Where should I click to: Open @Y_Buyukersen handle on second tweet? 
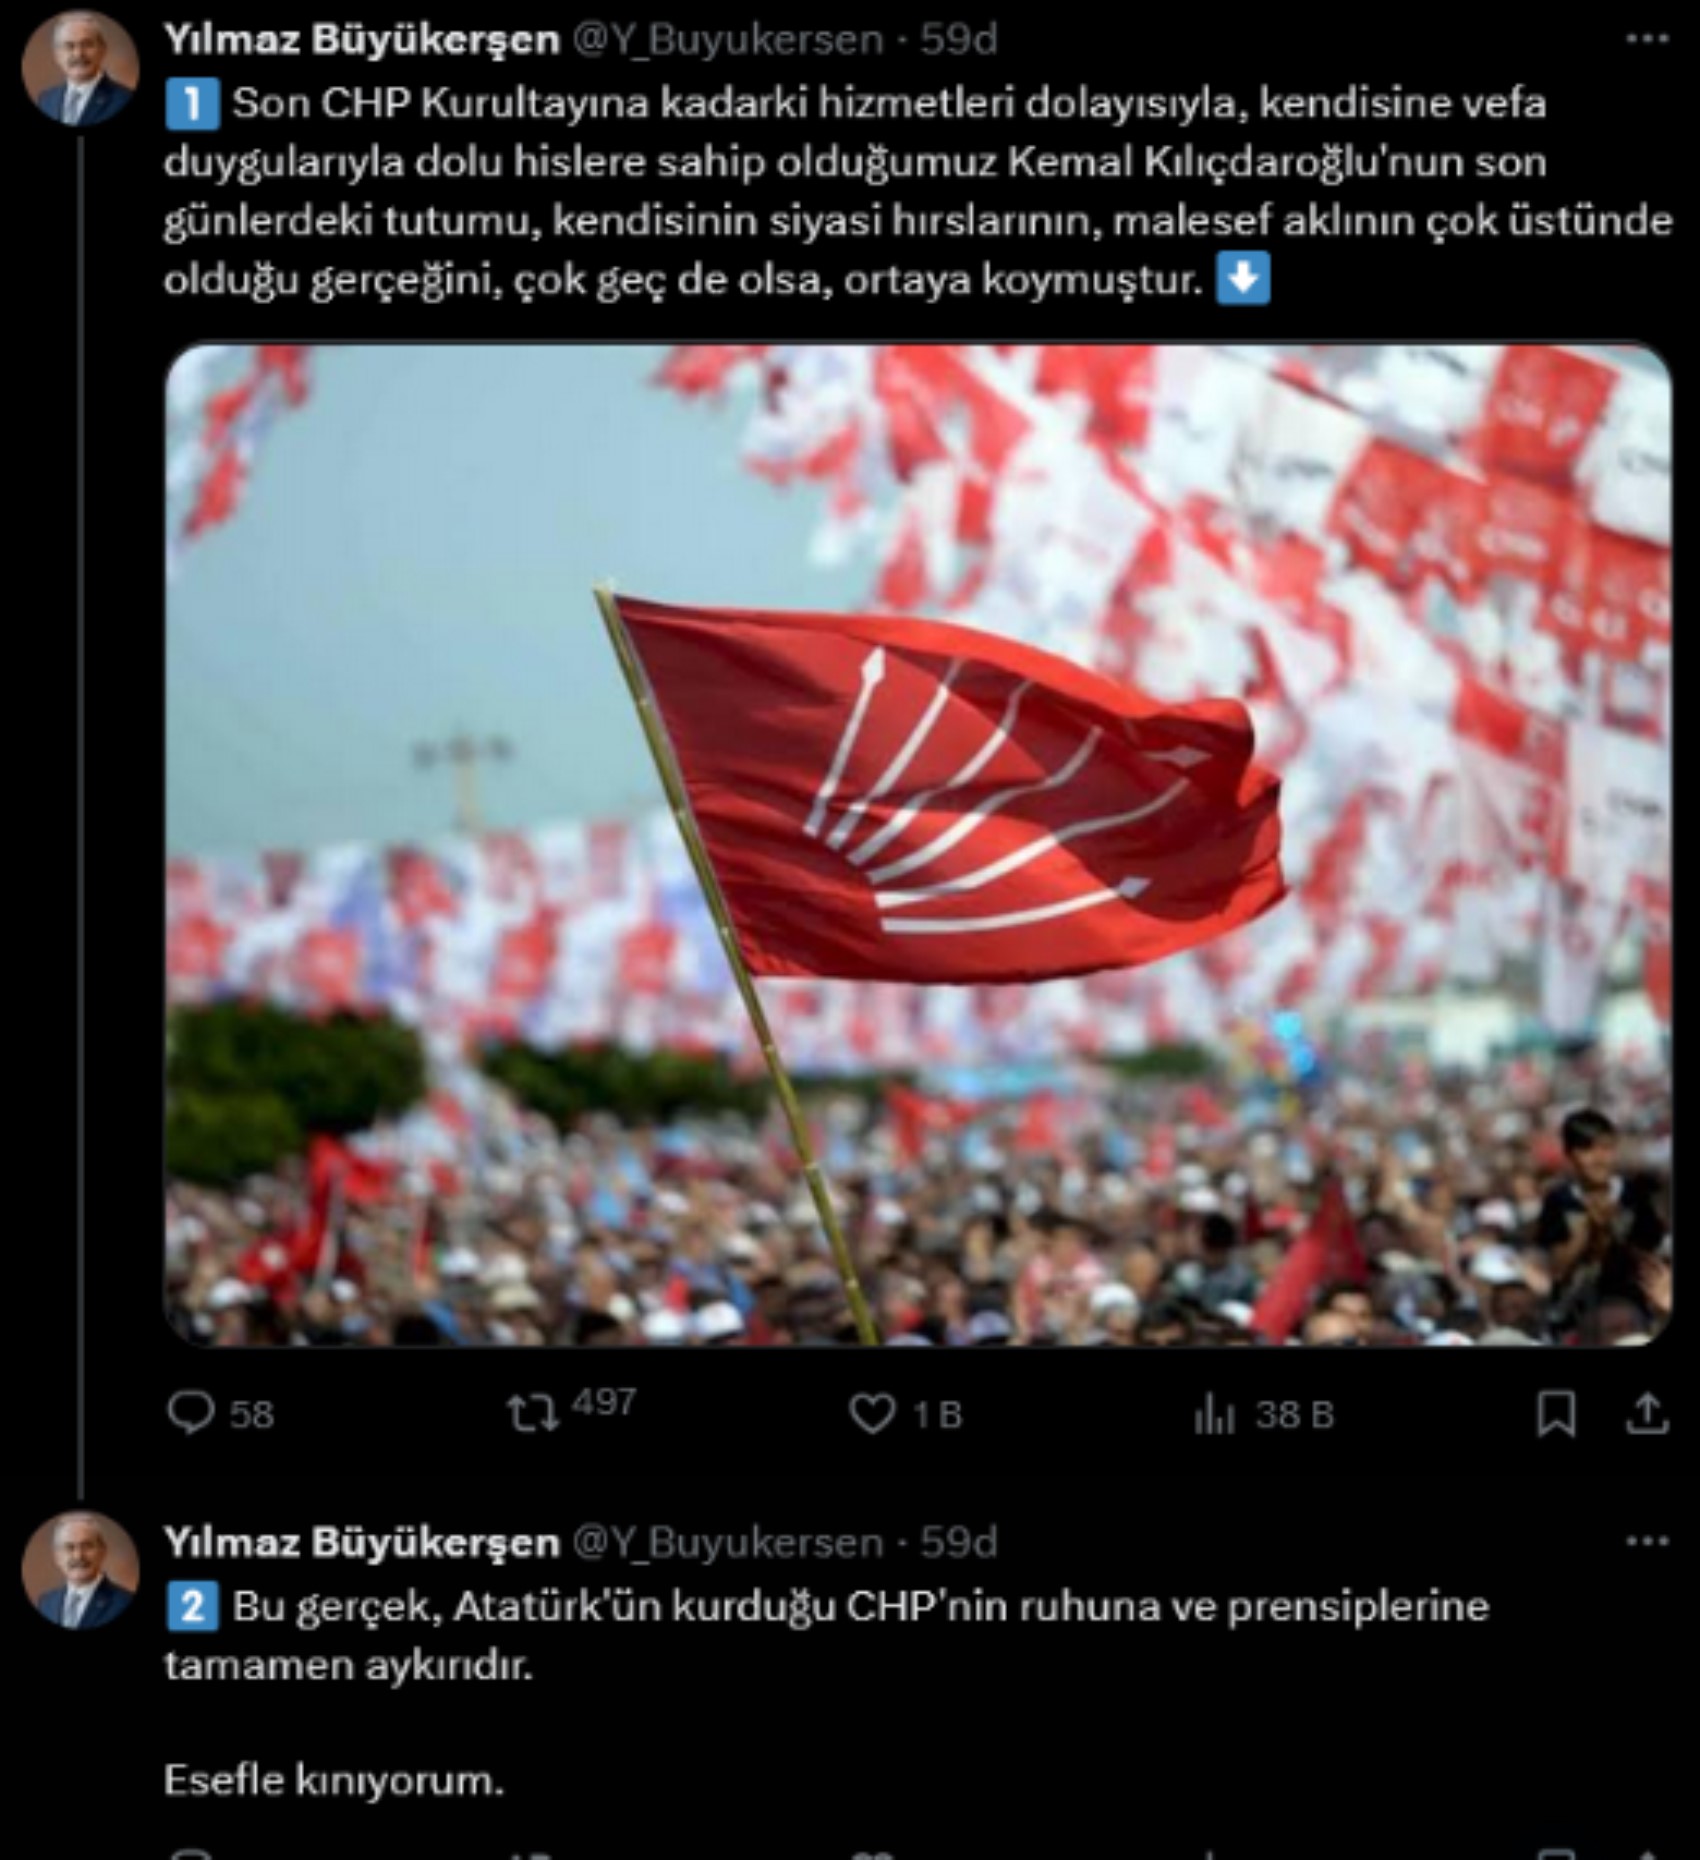point(728,1542)
